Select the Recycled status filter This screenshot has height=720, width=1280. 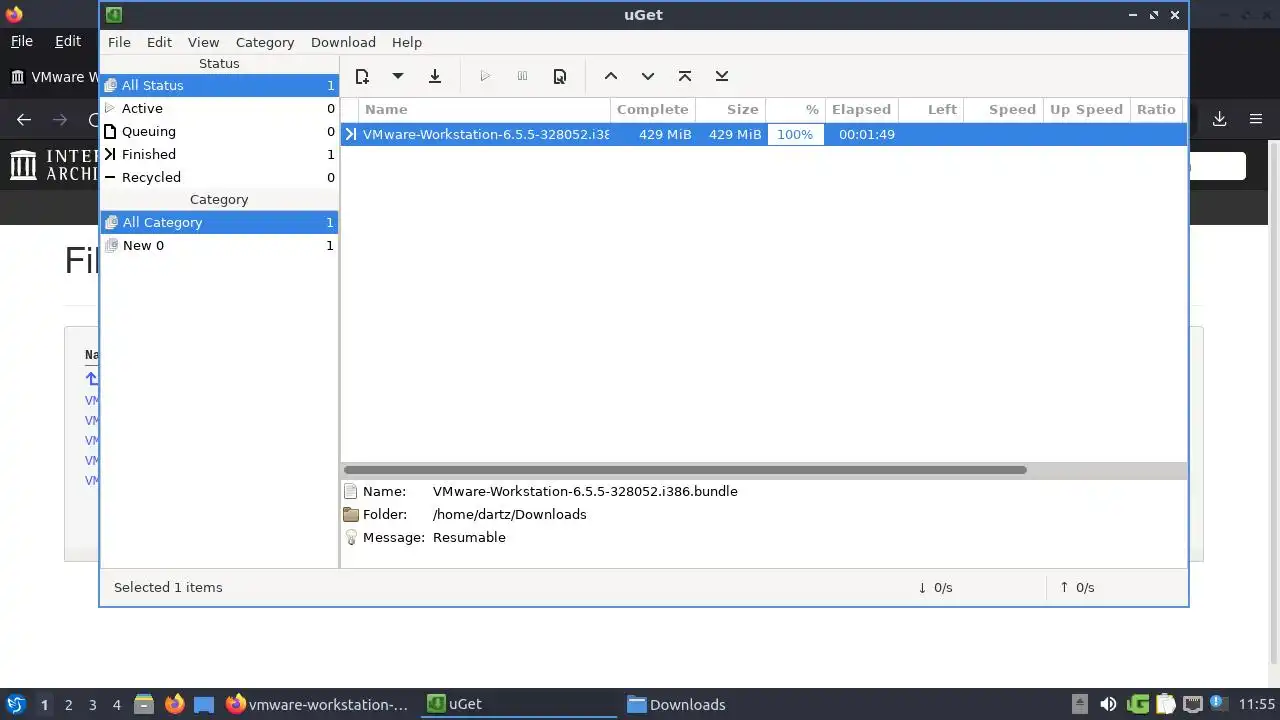pos(219,177)
